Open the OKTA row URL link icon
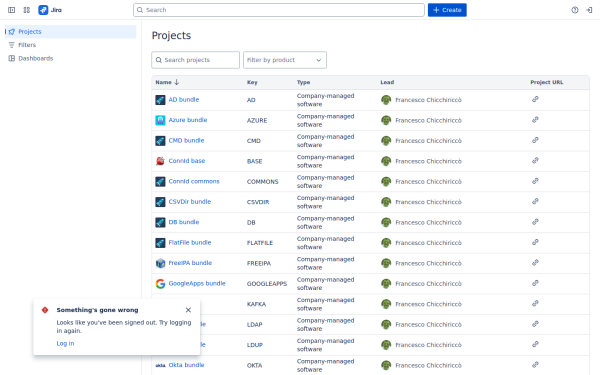Image resolution: width=600 pixels, height=375 pixels. pos(535,365)
